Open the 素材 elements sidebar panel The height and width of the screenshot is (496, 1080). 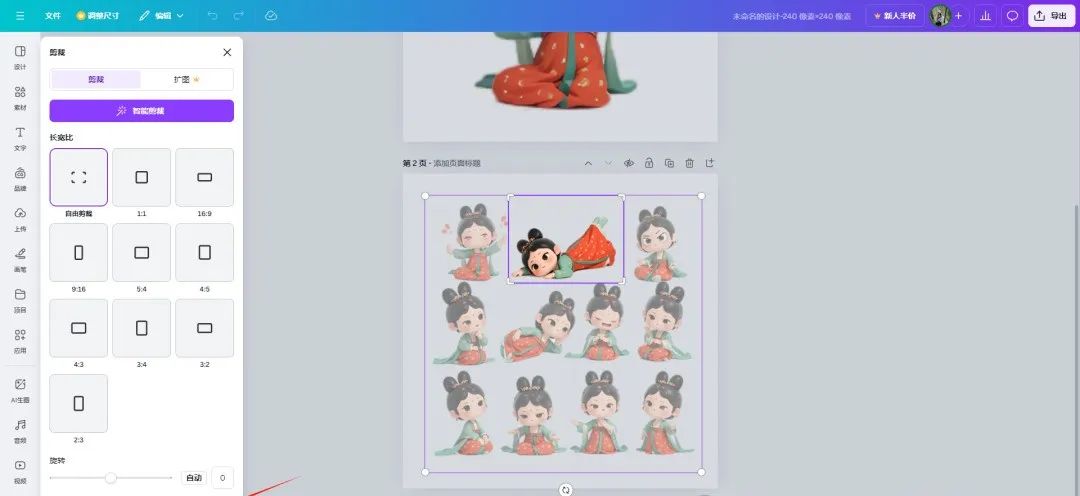[x=20, y=99]
